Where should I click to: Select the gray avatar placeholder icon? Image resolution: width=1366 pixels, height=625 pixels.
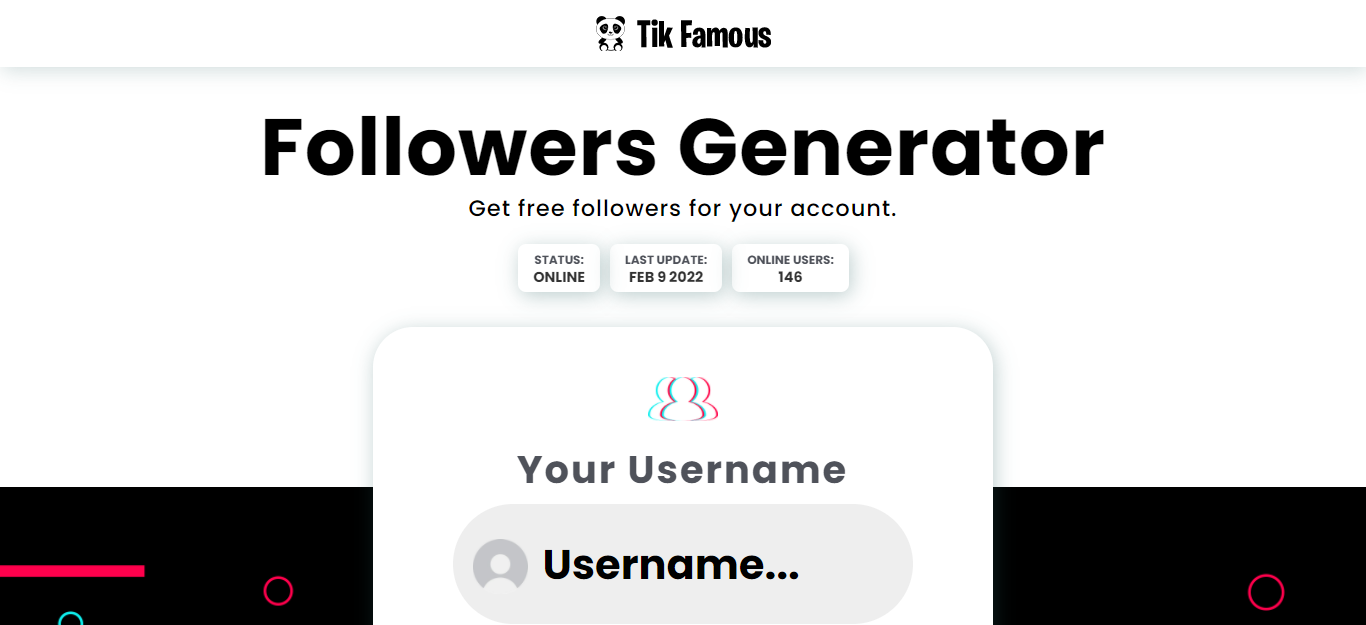[x=500, y=566]
